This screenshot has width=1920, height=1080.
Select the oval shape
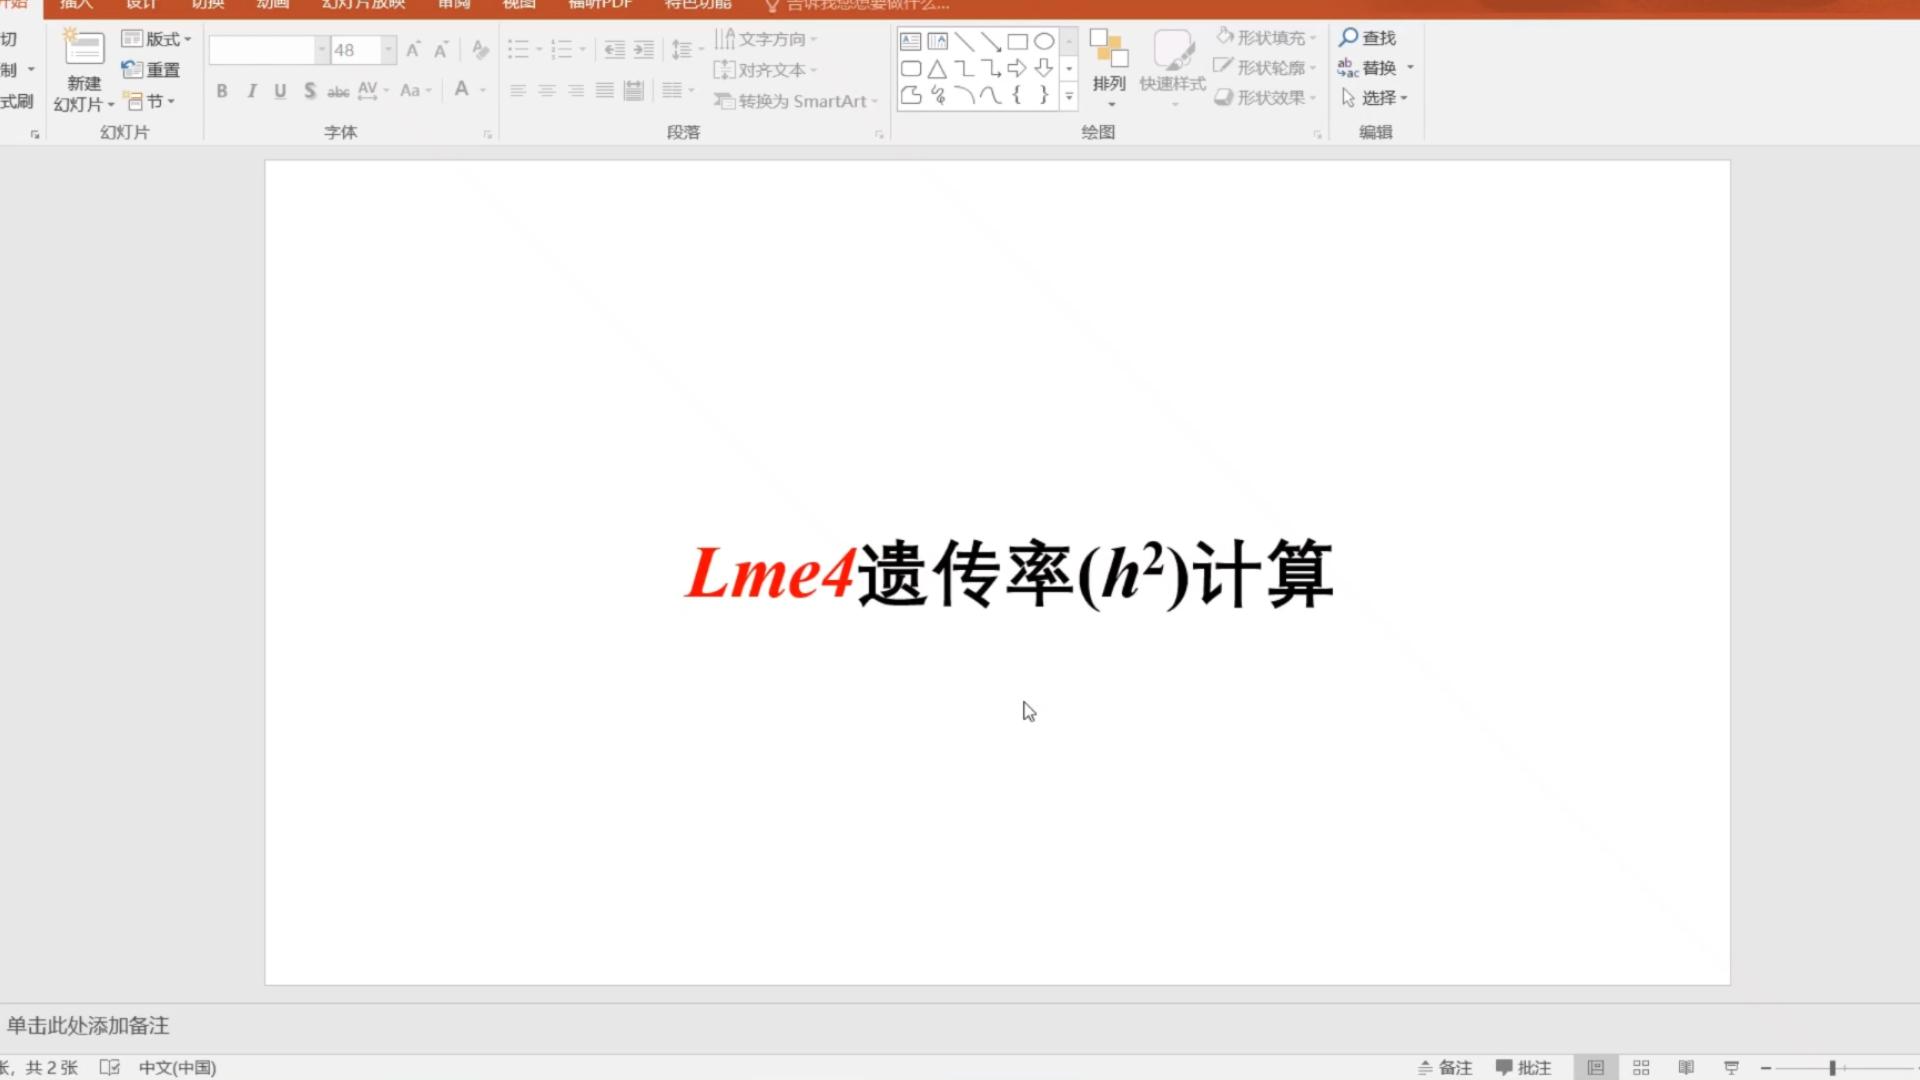[x=1044, y=41]
